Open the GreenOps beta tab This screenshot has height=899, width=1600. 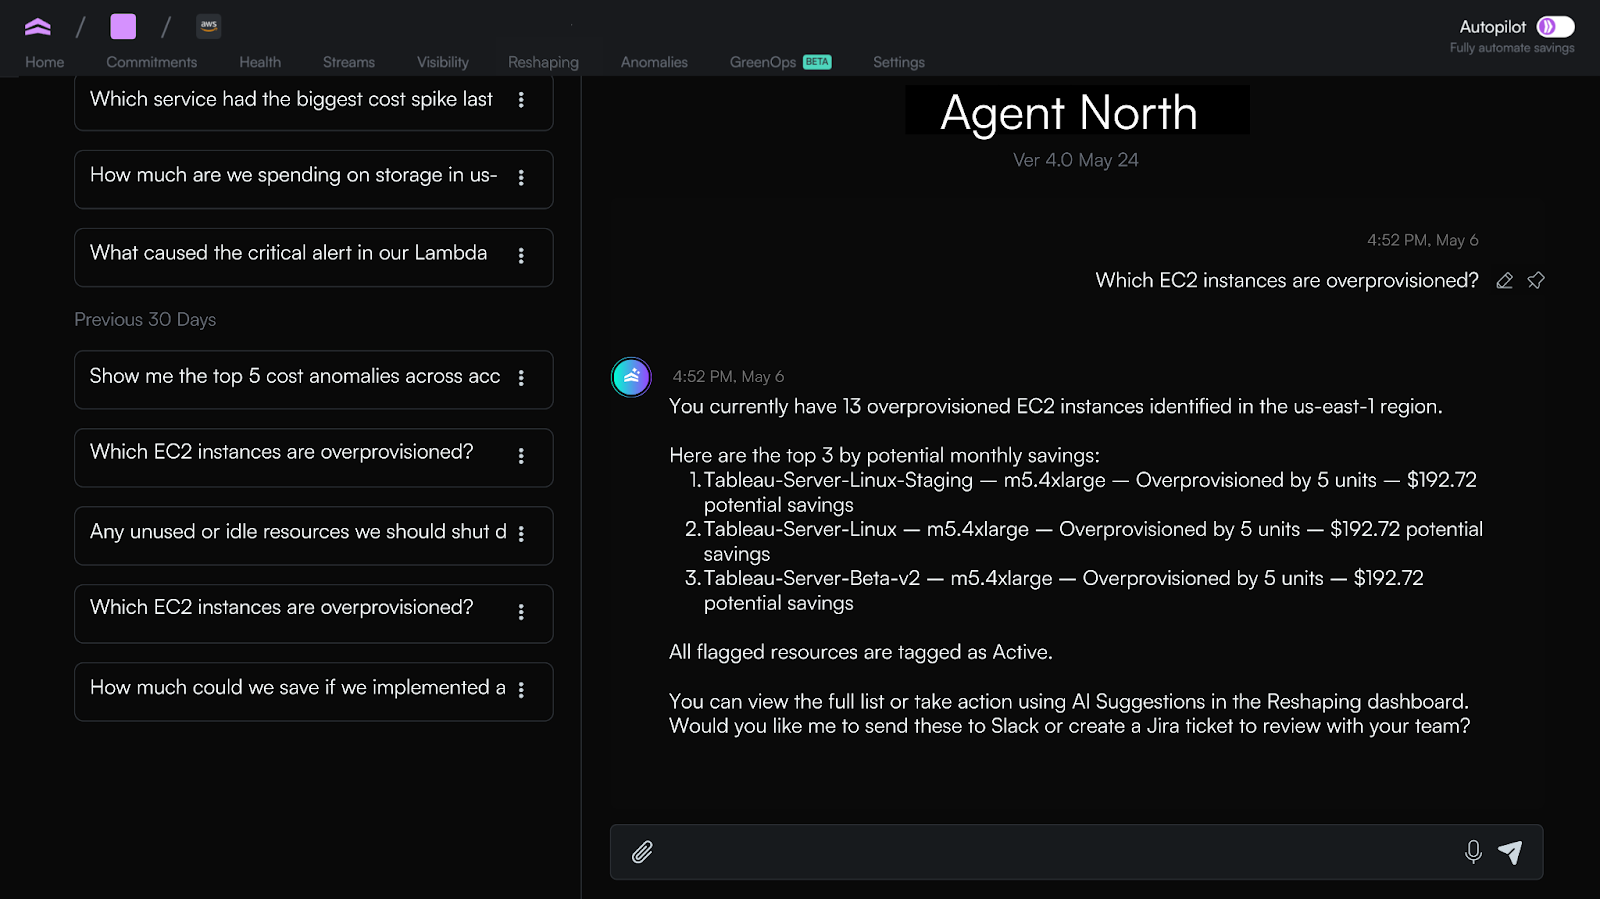click(x=780, y=62)
